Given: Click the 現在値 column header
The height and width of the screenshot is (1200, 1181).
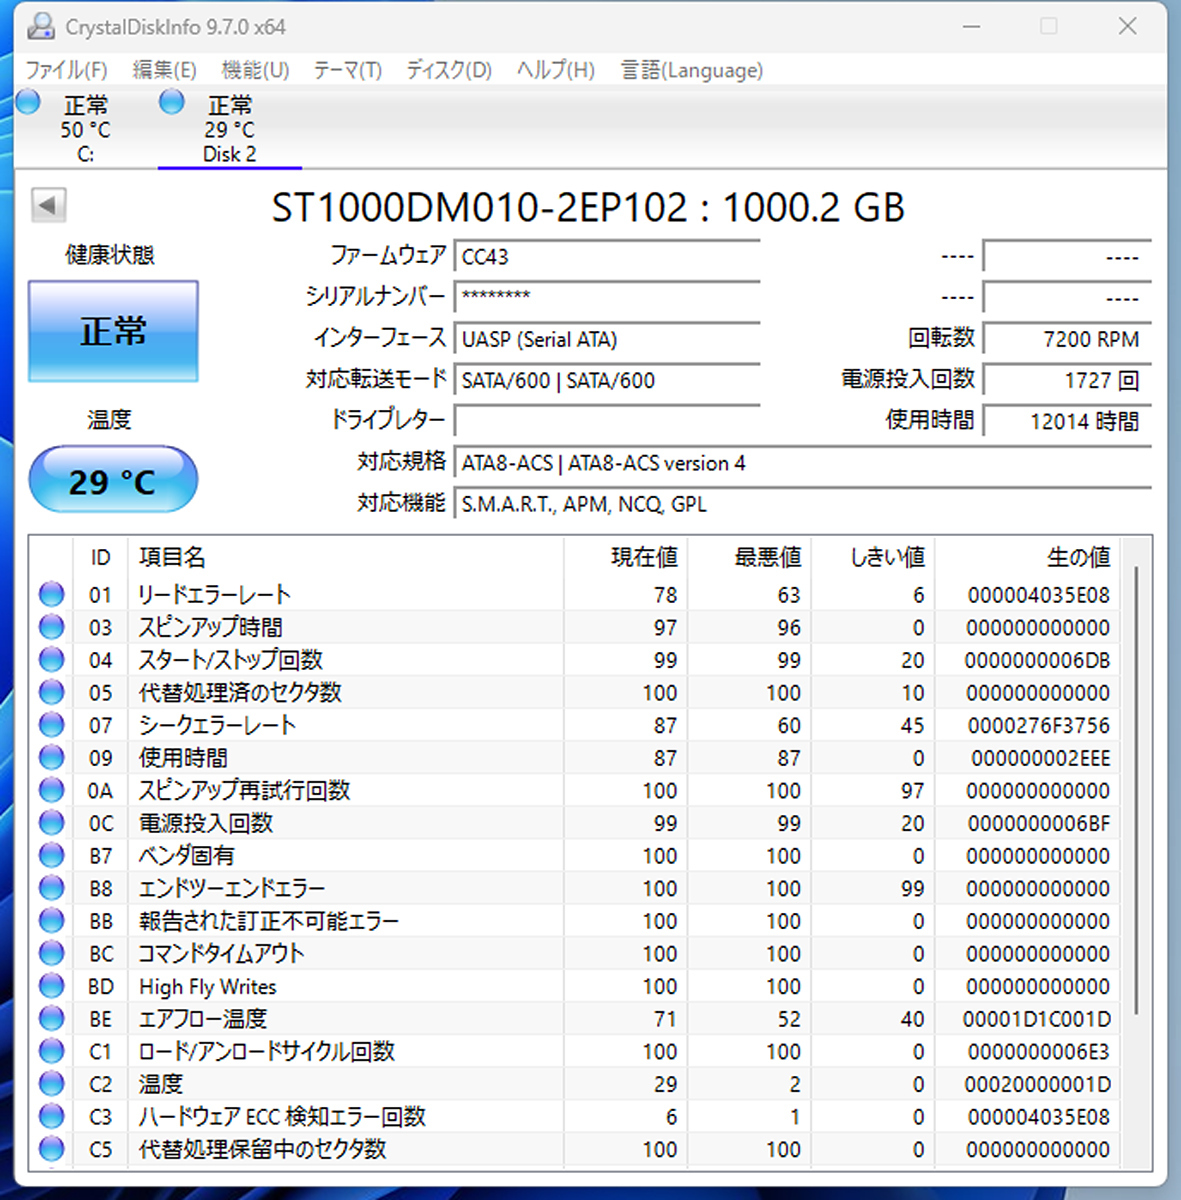Looking at the screenshot, I should point(625,557).
